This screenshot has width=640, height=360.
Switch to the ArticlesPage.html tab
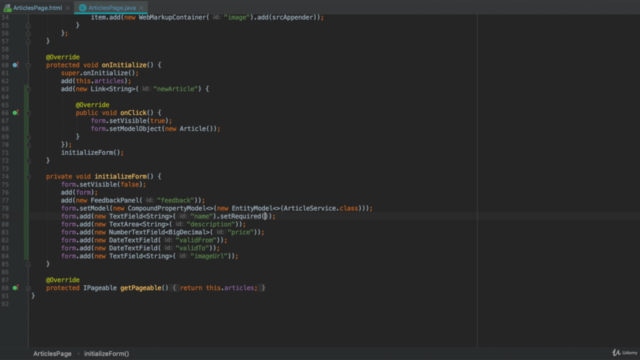(37, 8)
